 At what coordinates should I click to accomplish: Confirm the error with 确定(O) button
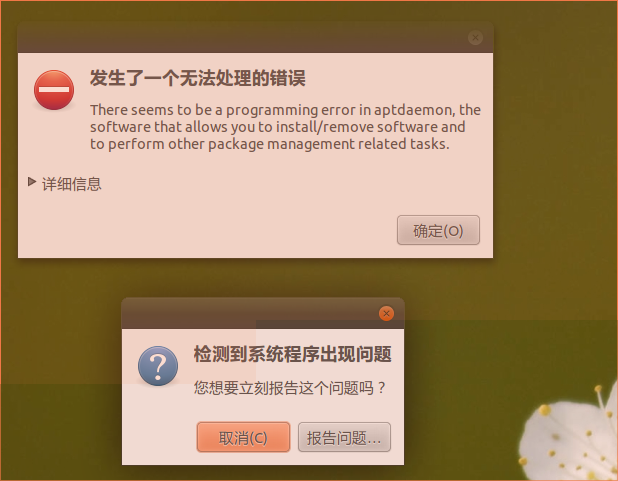[x=438, y=230]
